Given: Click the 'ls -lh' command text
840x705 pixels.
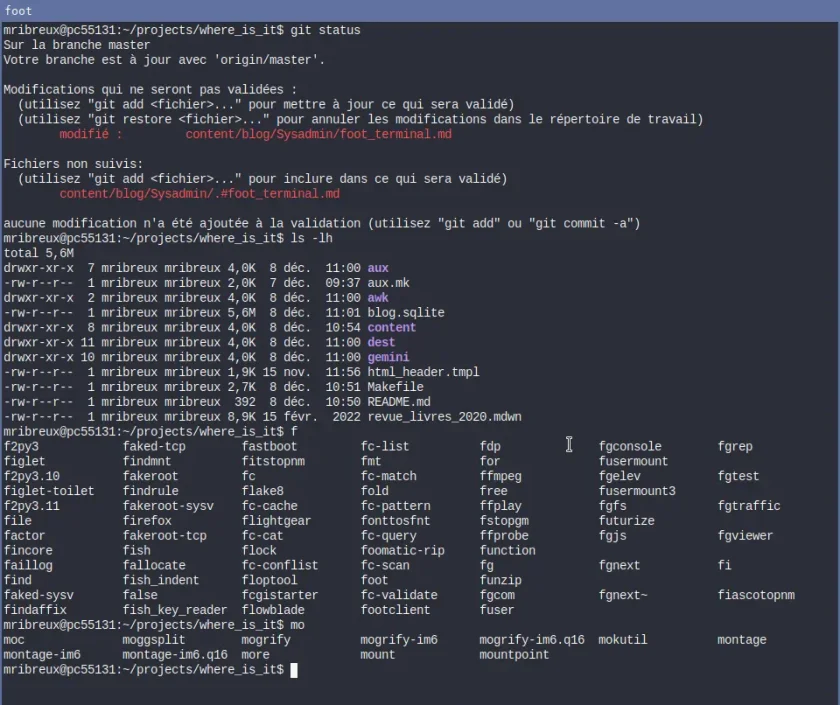Looking at the screenshot, I should click(x=311, y=238).
